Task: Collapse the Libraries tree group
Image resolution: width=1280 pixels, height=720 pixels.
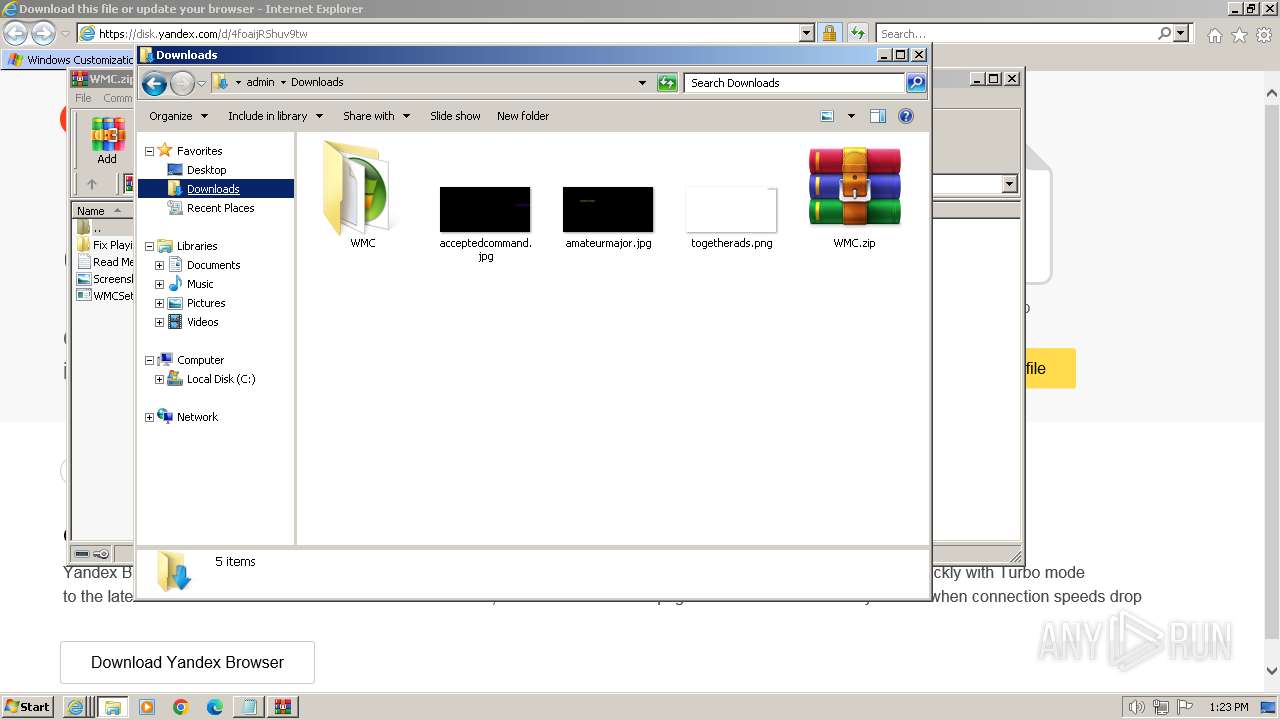Action: click(150, 246)
